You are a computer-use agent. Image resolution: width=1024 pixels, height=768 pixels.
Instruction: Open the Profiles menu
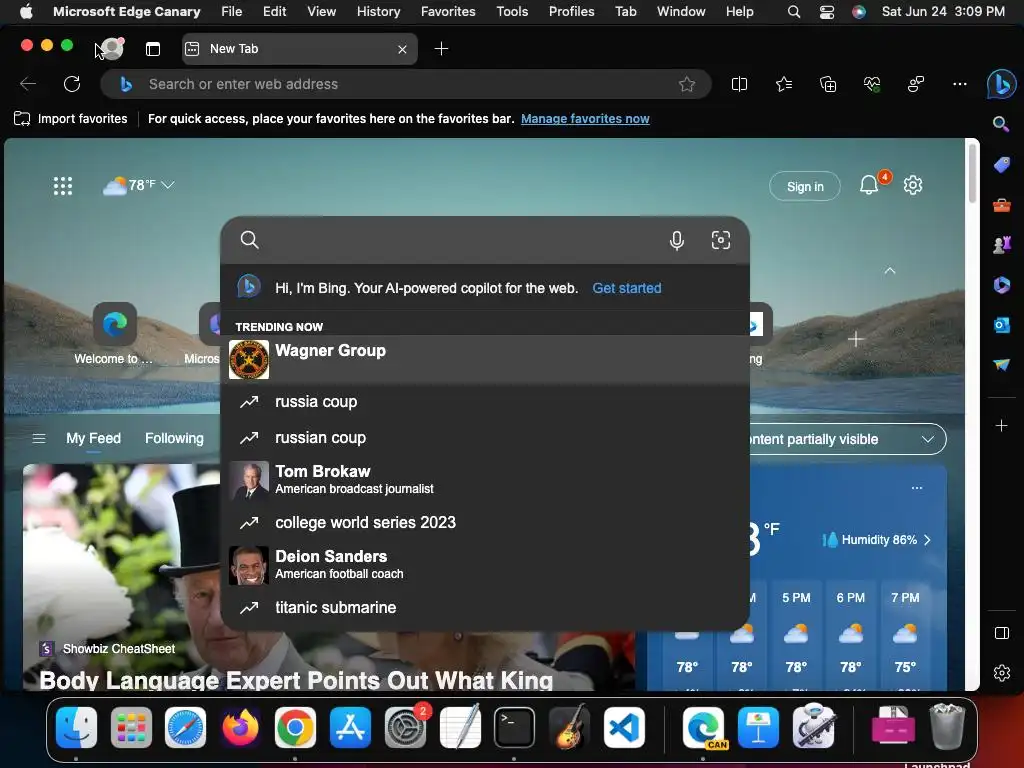tap(571, 11)
